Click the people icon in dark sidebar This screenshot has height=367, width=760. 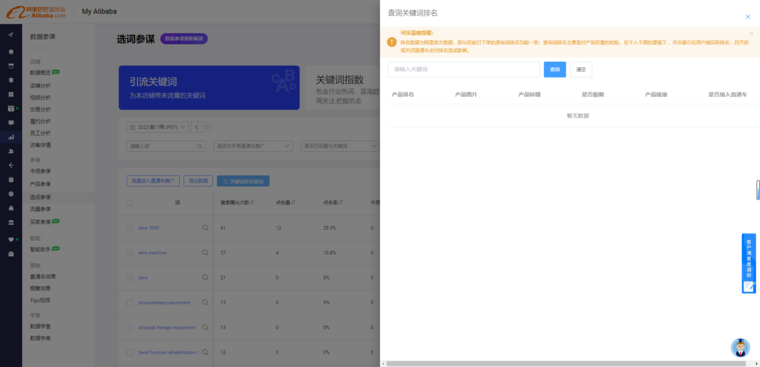coord(11,151)
